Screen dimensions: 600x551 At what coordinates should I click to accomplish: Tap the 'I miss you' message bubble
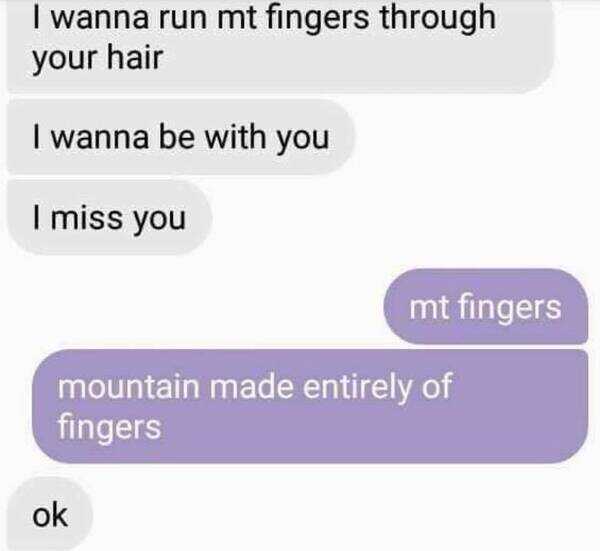(109, 217)
